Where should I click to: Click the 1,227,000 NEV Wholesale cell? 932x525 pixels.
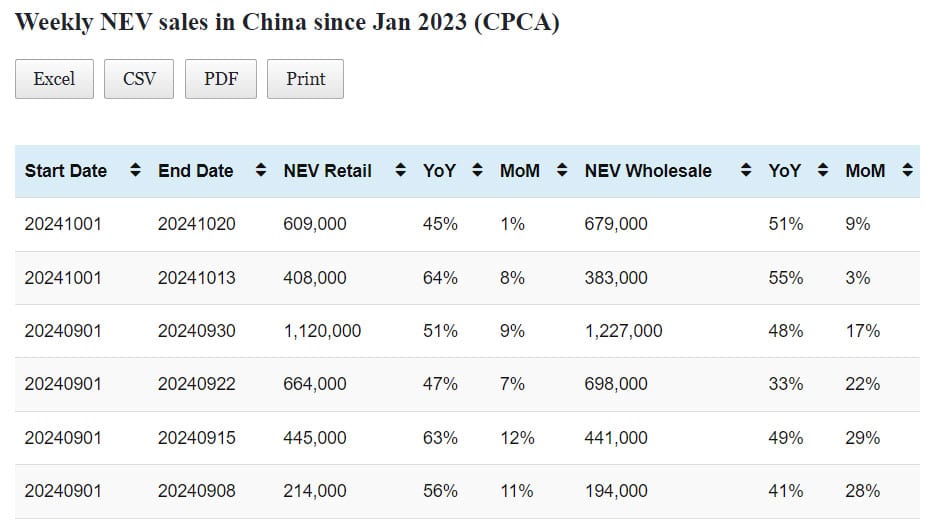point(623,331)
